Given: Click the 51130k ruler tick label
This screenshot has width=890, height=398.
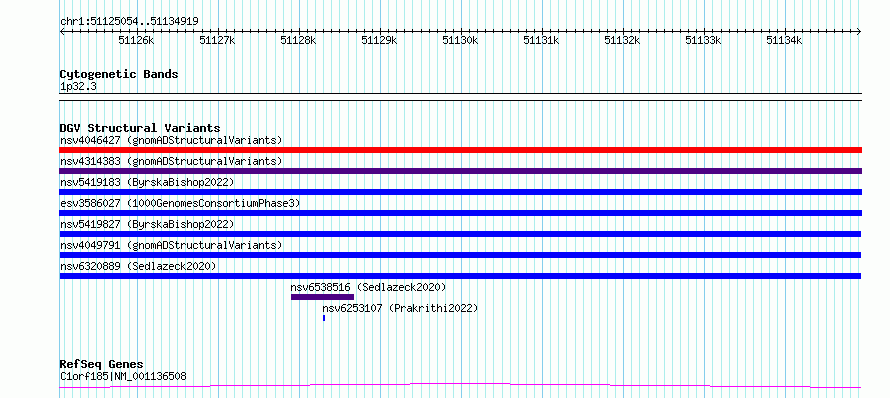Looking at the screenshot, I should pyautogui.click(x=460, y=40).
